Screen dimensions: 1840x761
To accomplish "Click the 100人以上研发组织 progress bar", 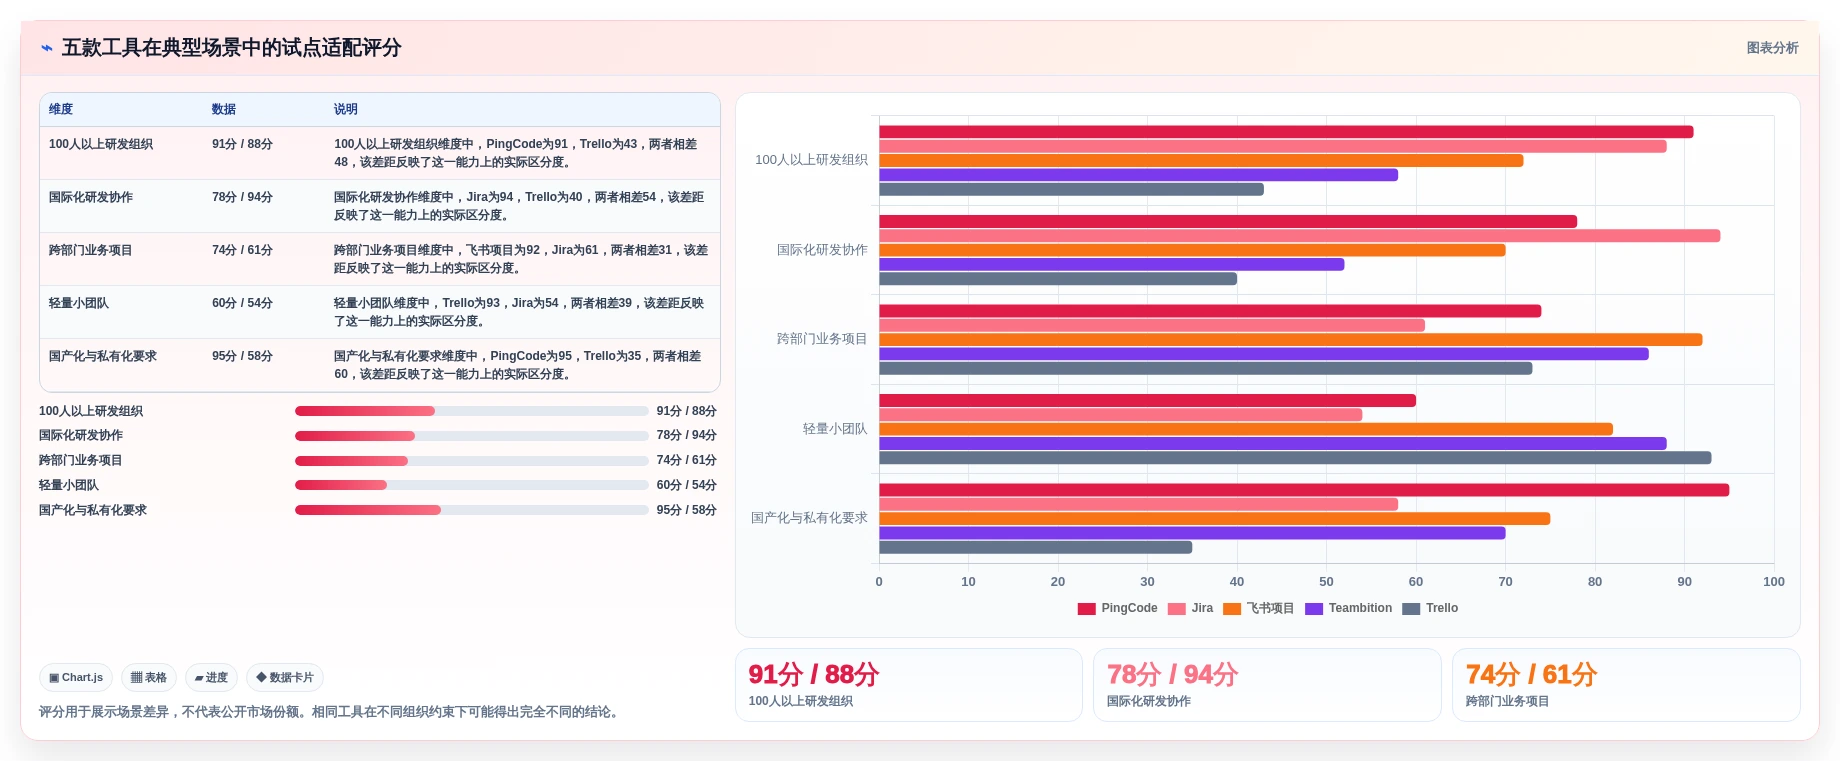I will pyautogui.click(x=472, y=411).
